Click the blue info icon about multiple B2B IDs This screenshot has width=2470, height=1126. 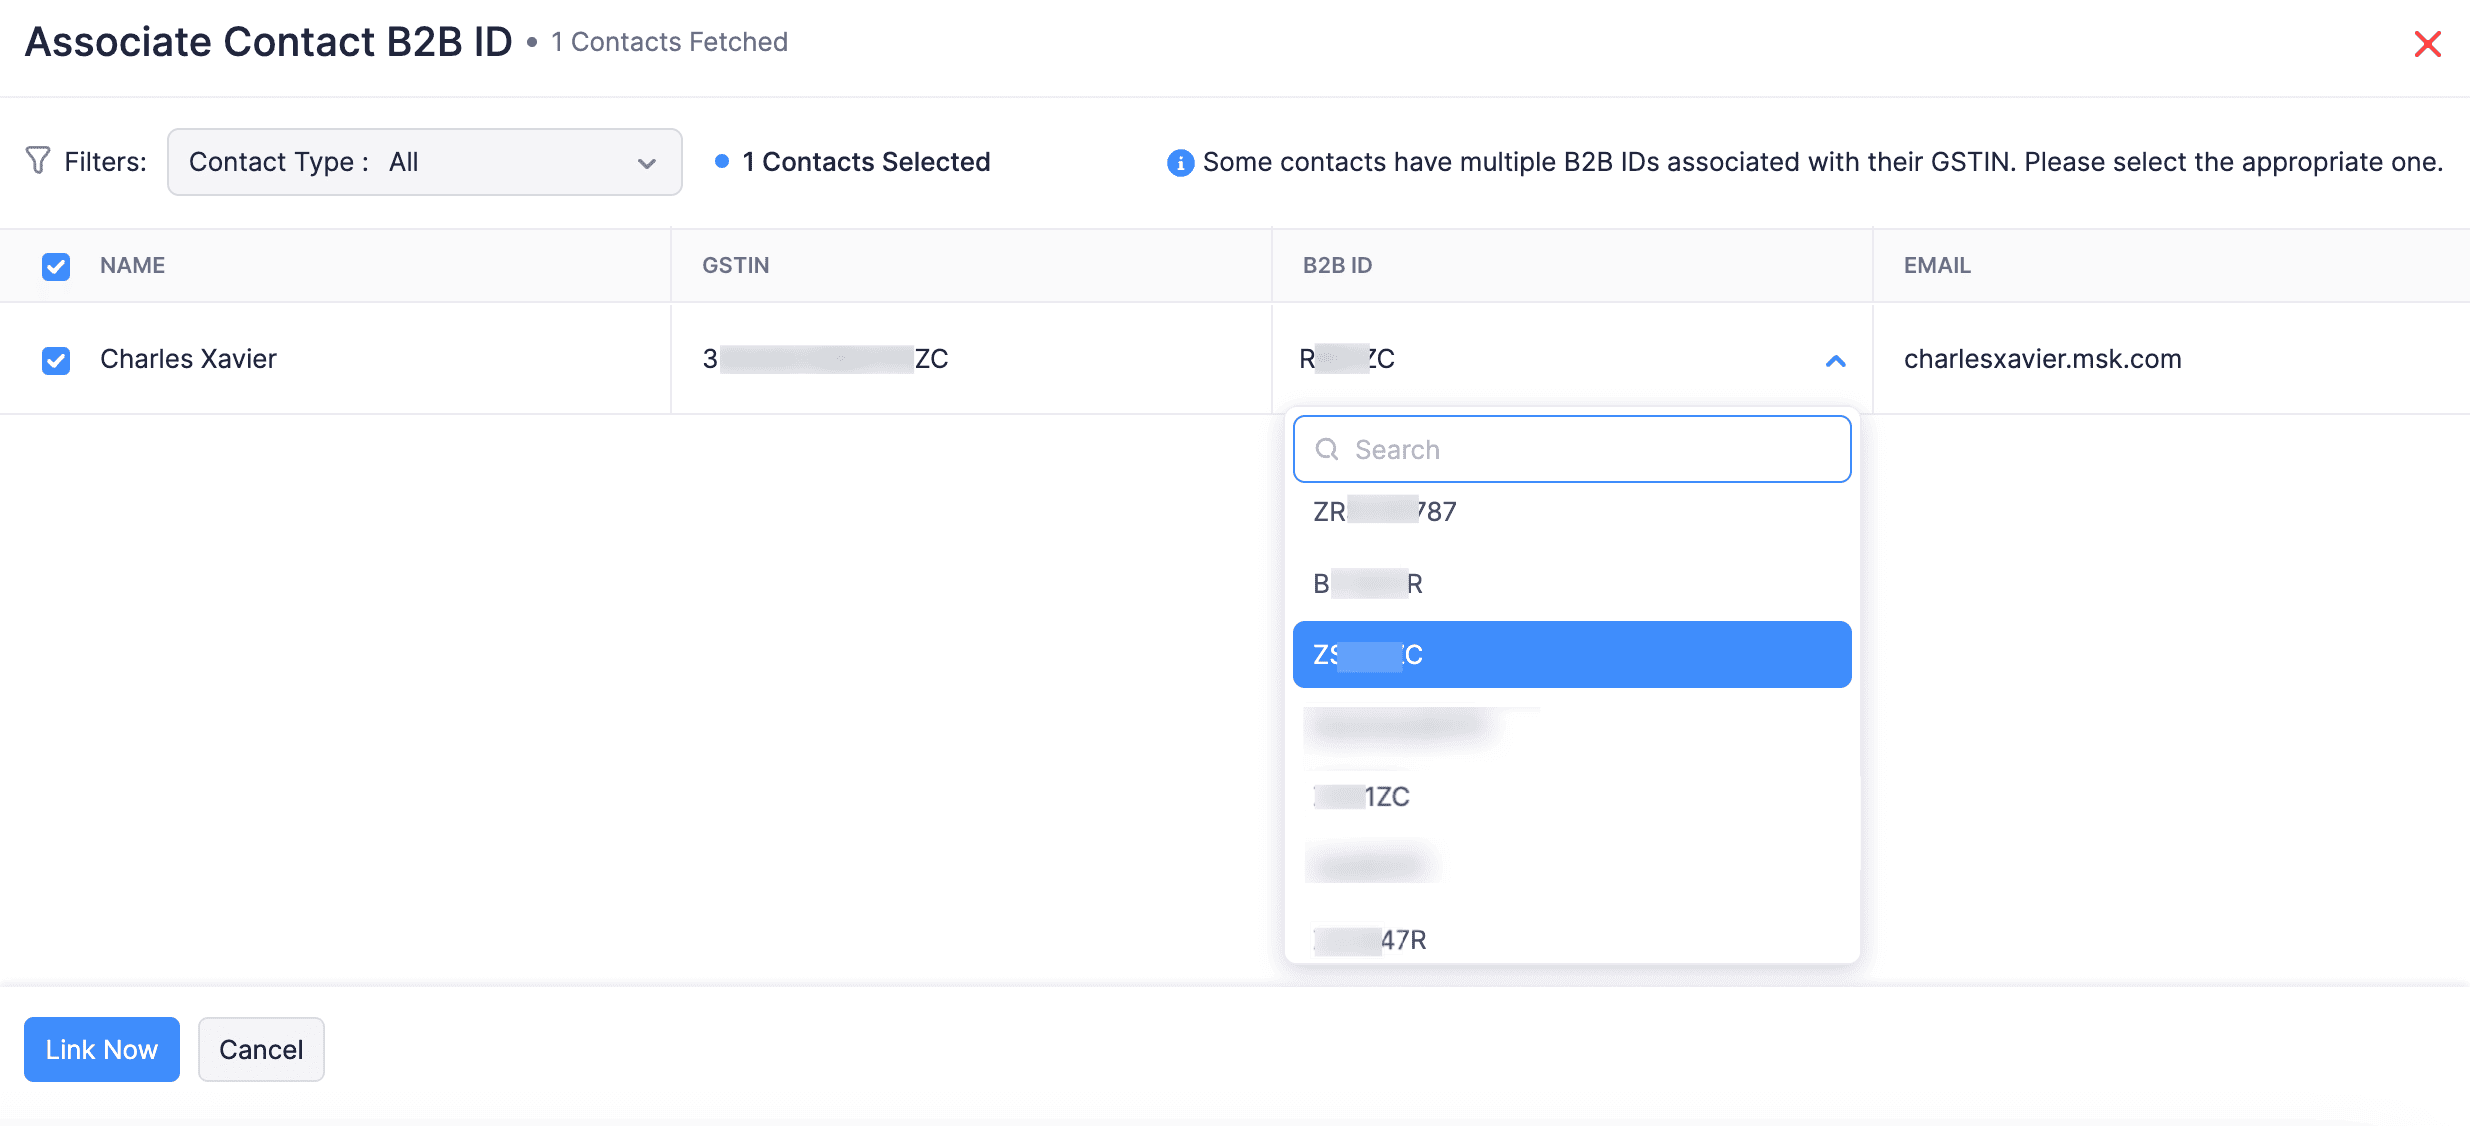pos(1180,162)
